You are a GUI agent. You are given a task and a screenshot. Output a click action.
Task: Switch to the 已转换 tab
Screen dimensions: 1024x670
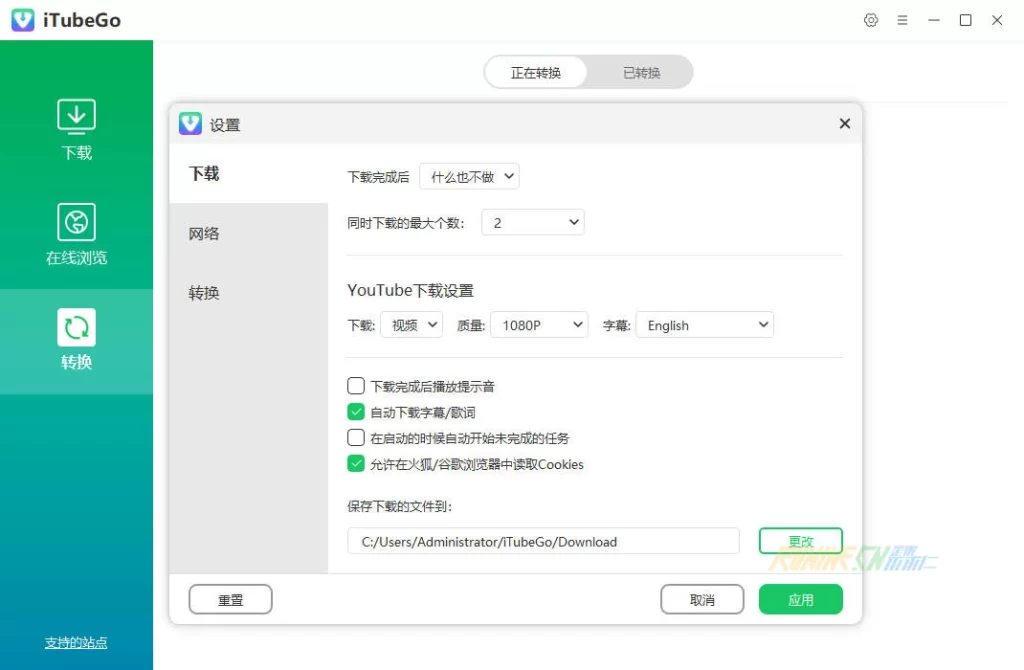641,73
